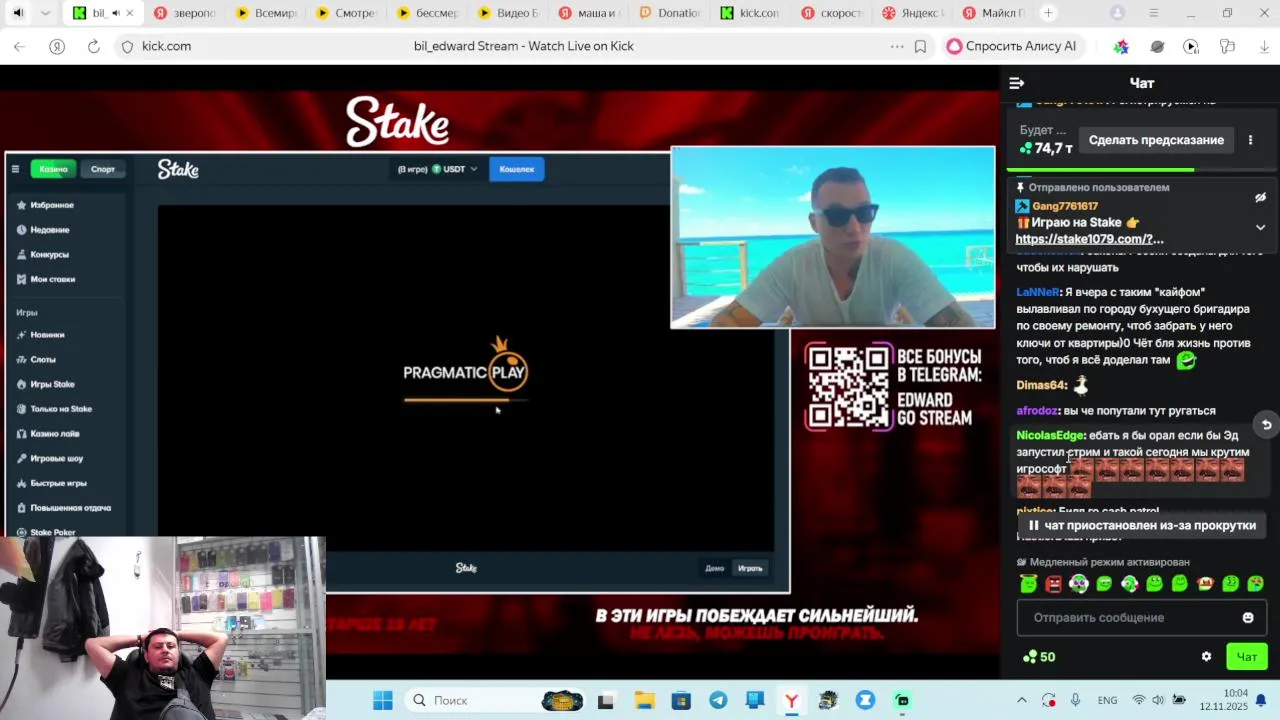Image resolution: width=1280 pixels, height=720 pixels.
Task: Open browser downloads arrow icon
Action: coord(1265,46)
